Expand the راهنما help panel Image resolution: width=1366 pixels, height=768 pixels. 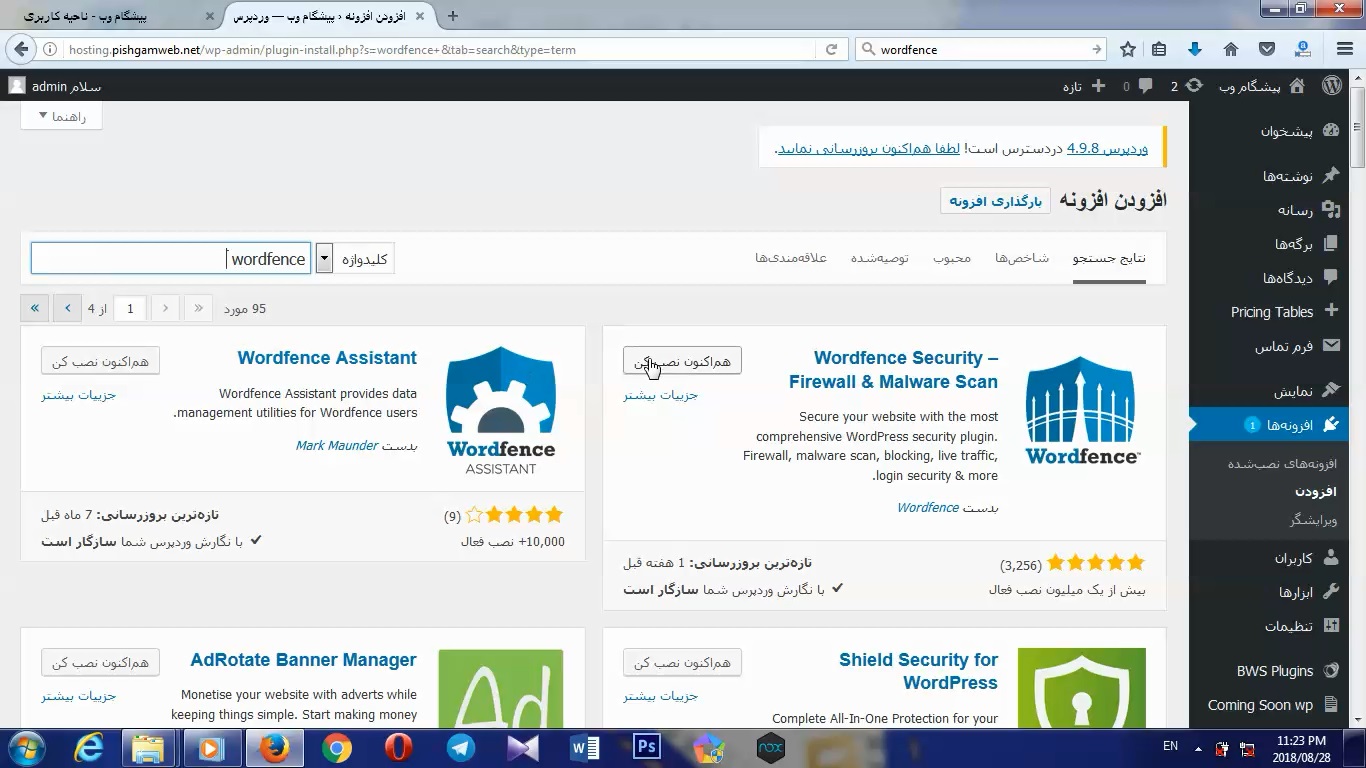pyautogui.click(x=62, y=116)
